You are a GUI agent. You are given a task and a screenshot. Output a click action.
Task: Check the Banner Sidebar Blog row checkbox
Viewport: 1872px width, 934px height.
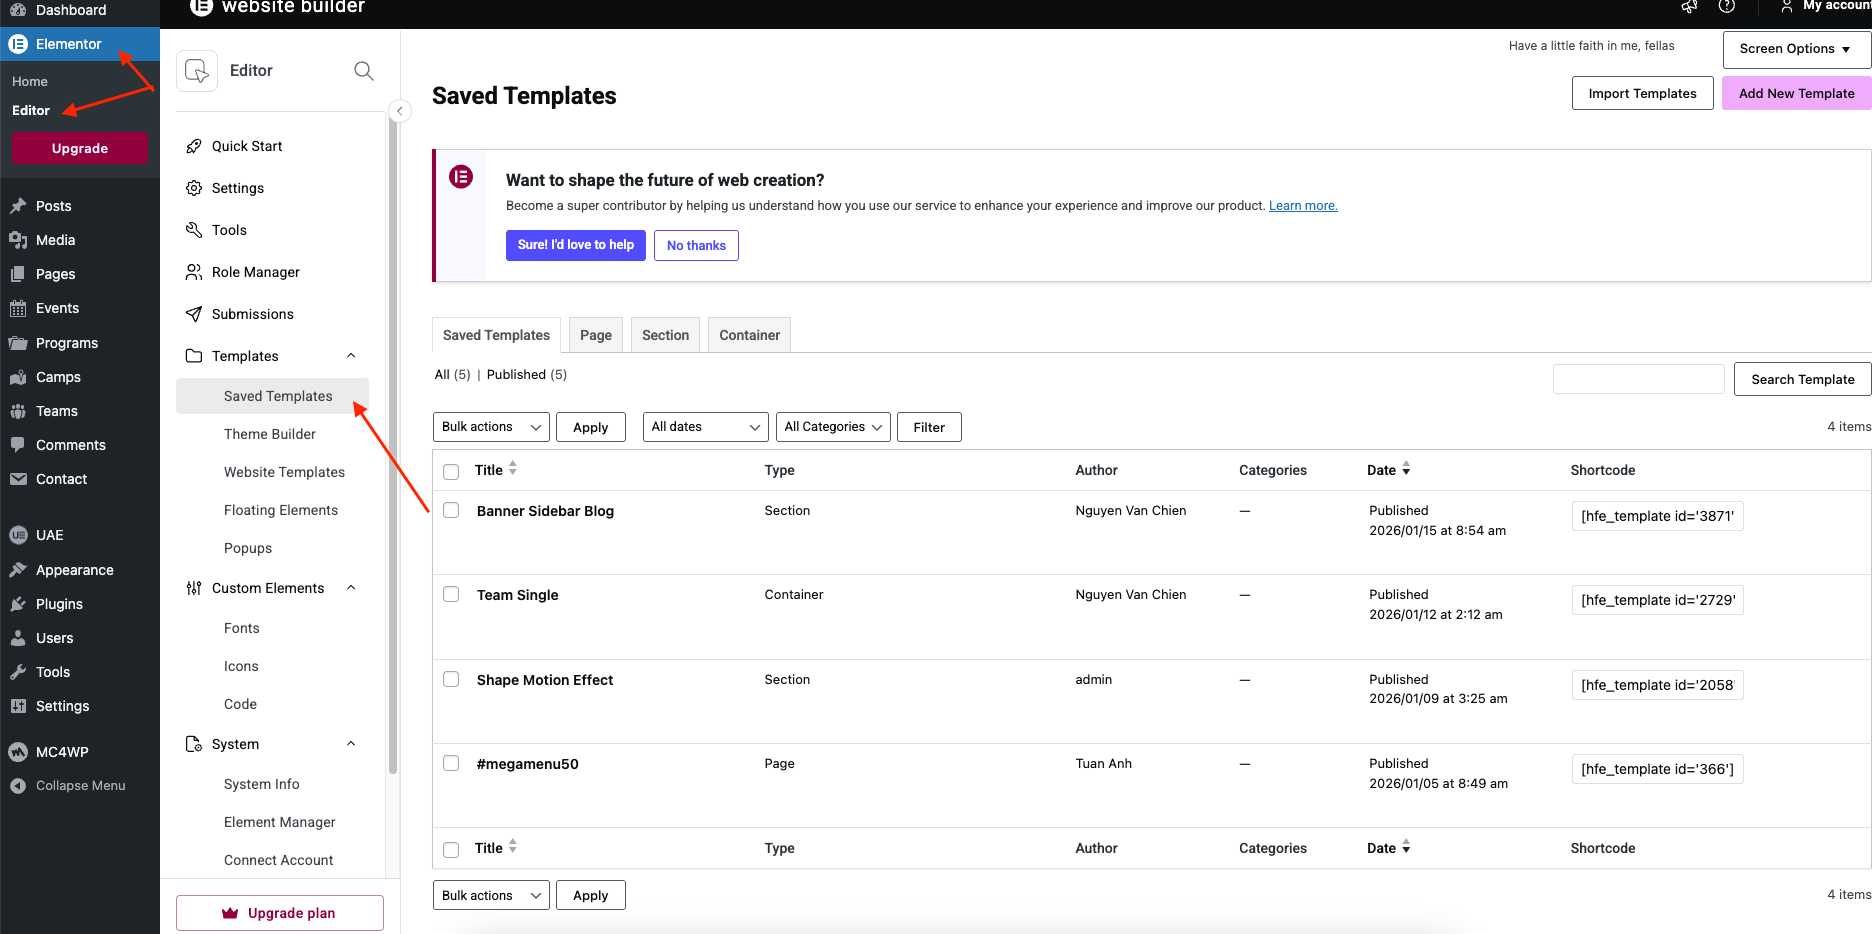[451, 511]
